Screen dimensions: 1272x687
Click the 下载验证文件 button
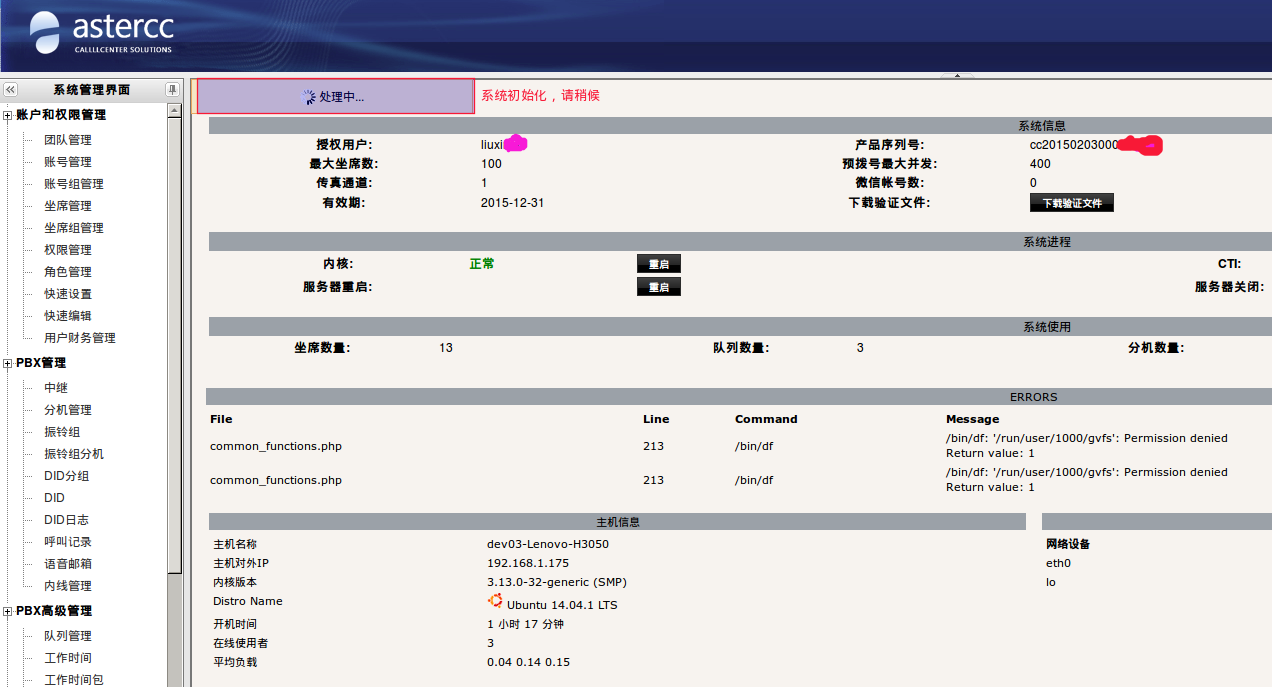1071,203
